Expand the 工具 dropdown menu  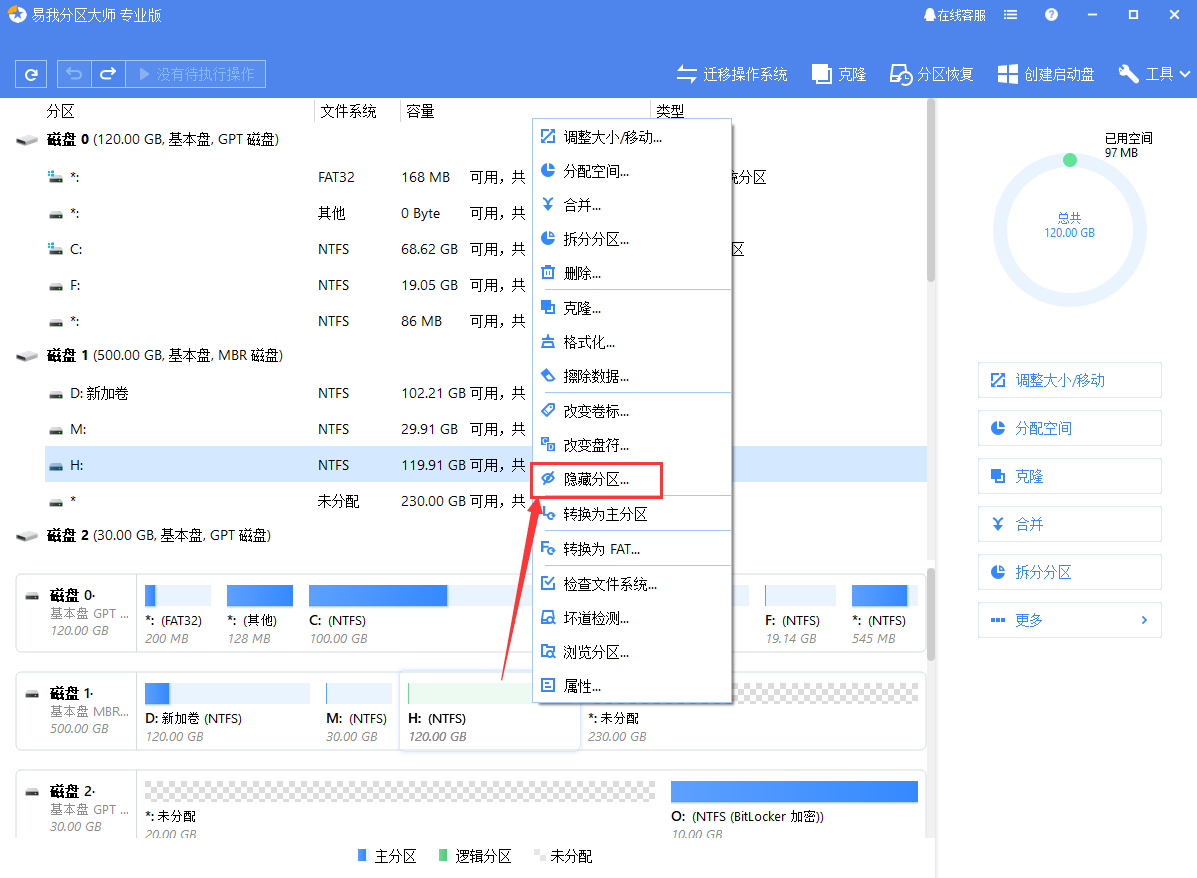tap(1154, 74)
